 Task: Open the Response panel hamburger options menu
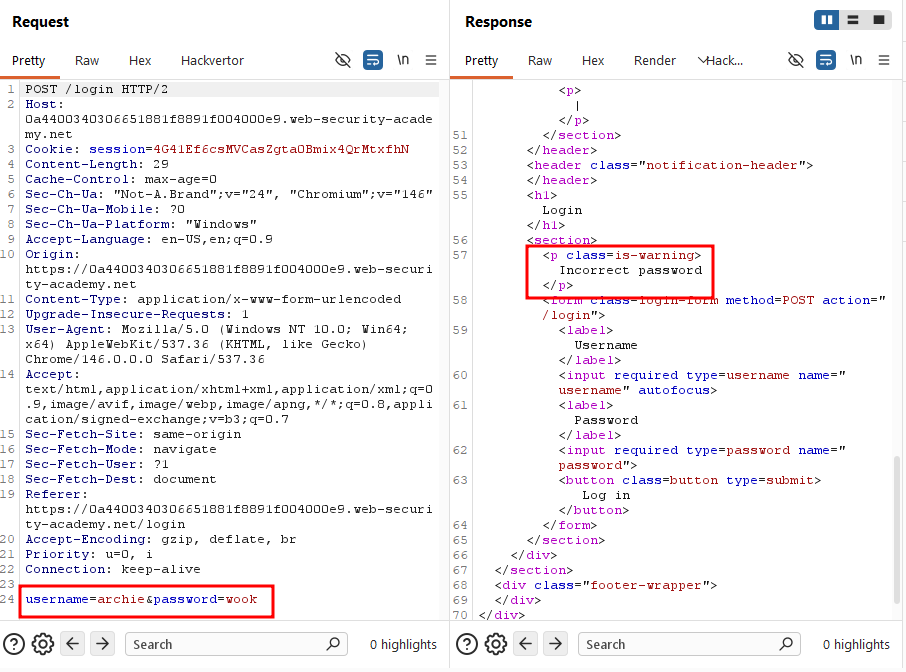click(883, 60)
